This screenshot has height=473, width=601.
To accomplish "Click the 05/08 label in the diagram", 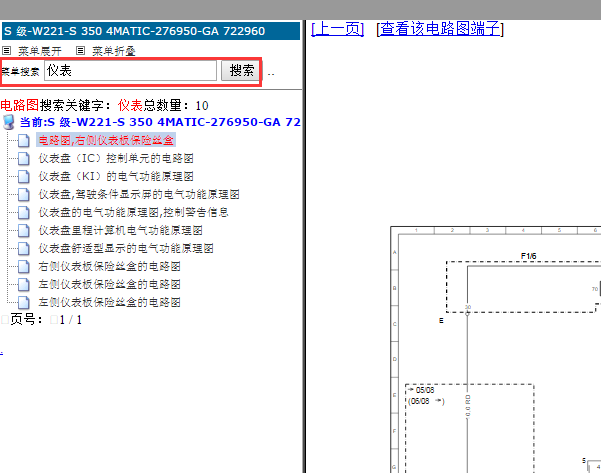I will (x=425, y=390).
